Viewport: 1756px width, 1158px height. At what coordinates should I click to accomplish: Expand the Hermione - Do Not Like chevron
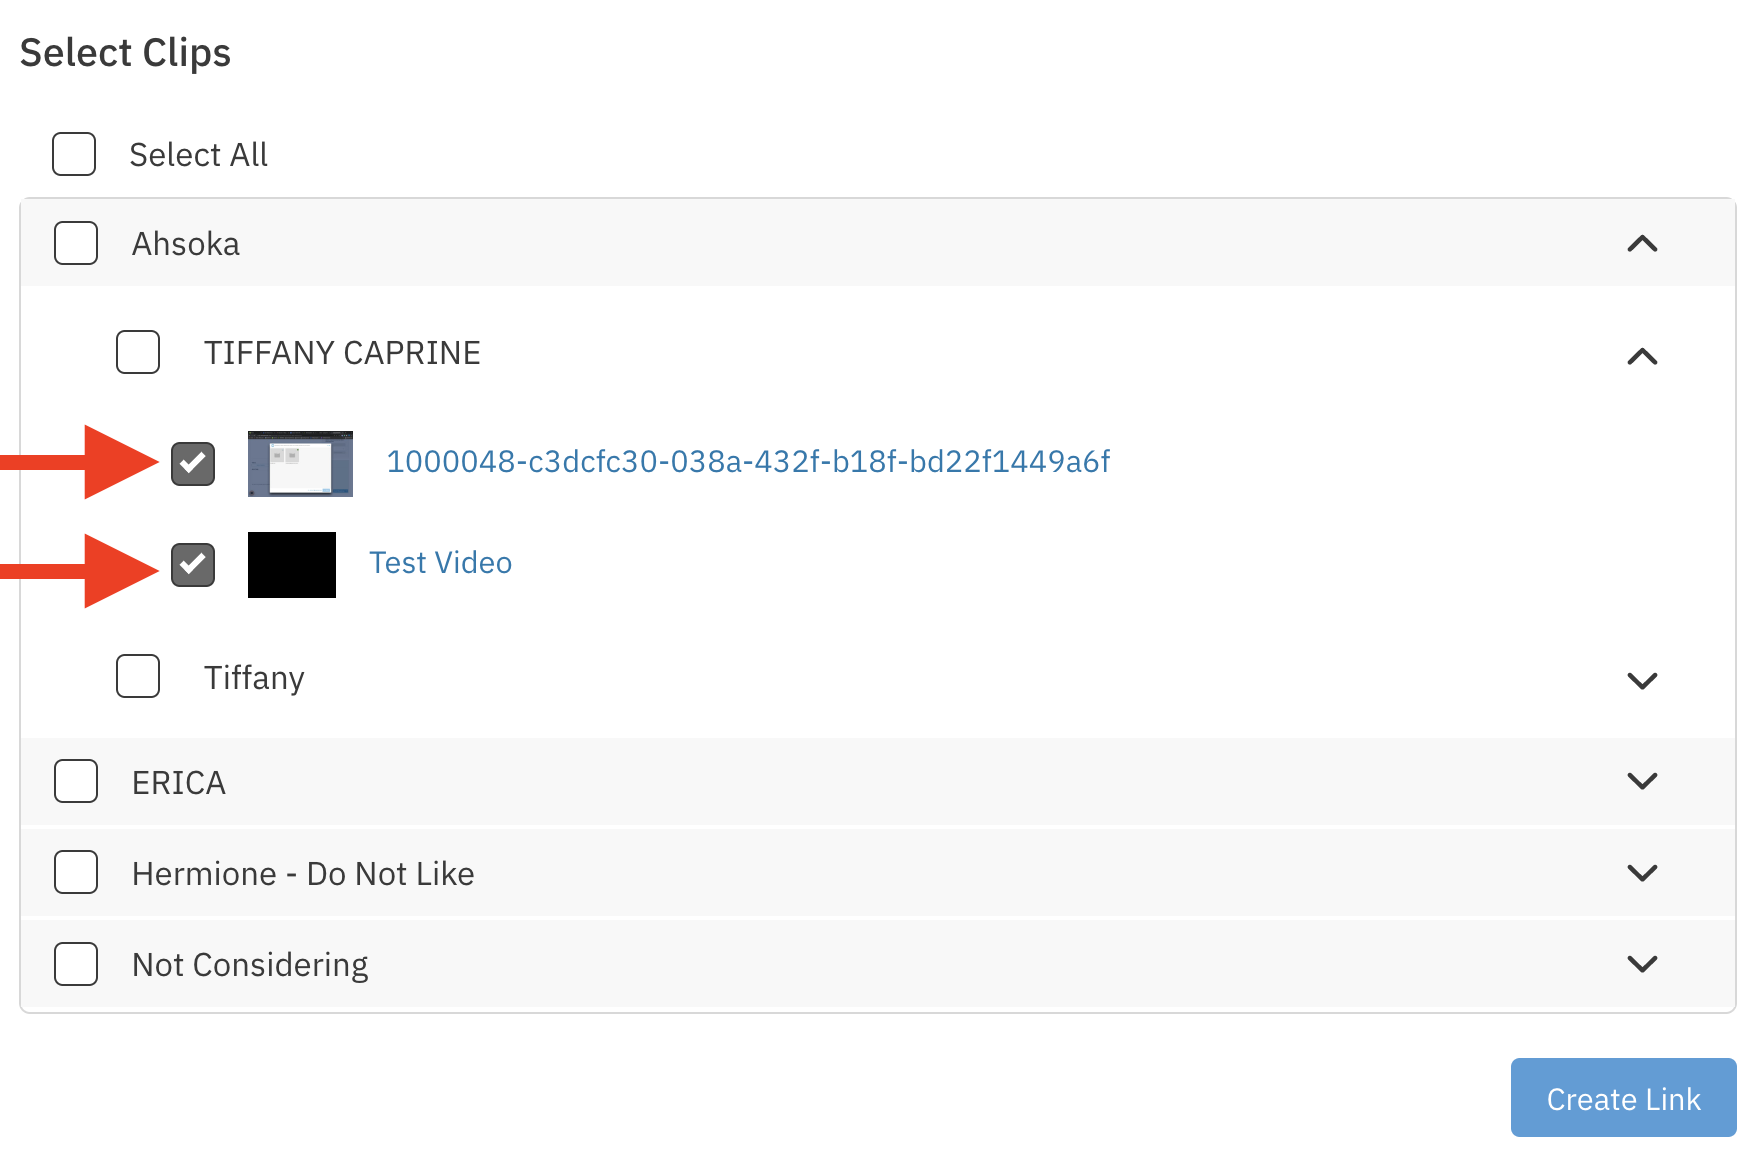click(x=1642, y=872)
